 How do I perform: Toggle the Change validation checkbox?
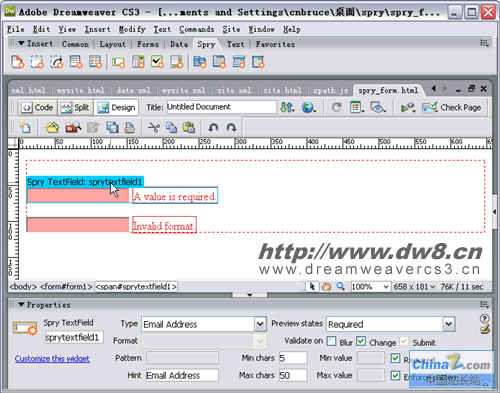[361, 341]
